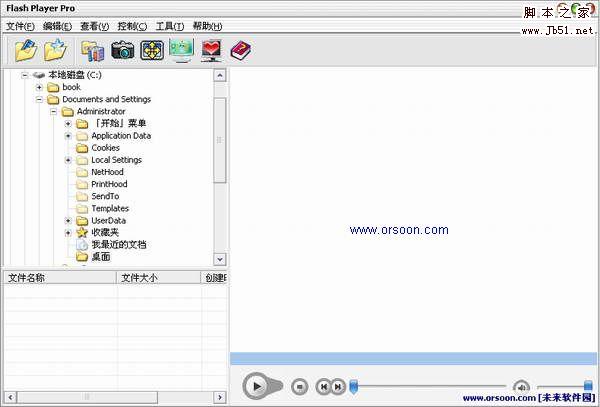Select the 我最近的文档 item
Image resolution: width=600 pixels, height=407 pixels.
point(119,245)
